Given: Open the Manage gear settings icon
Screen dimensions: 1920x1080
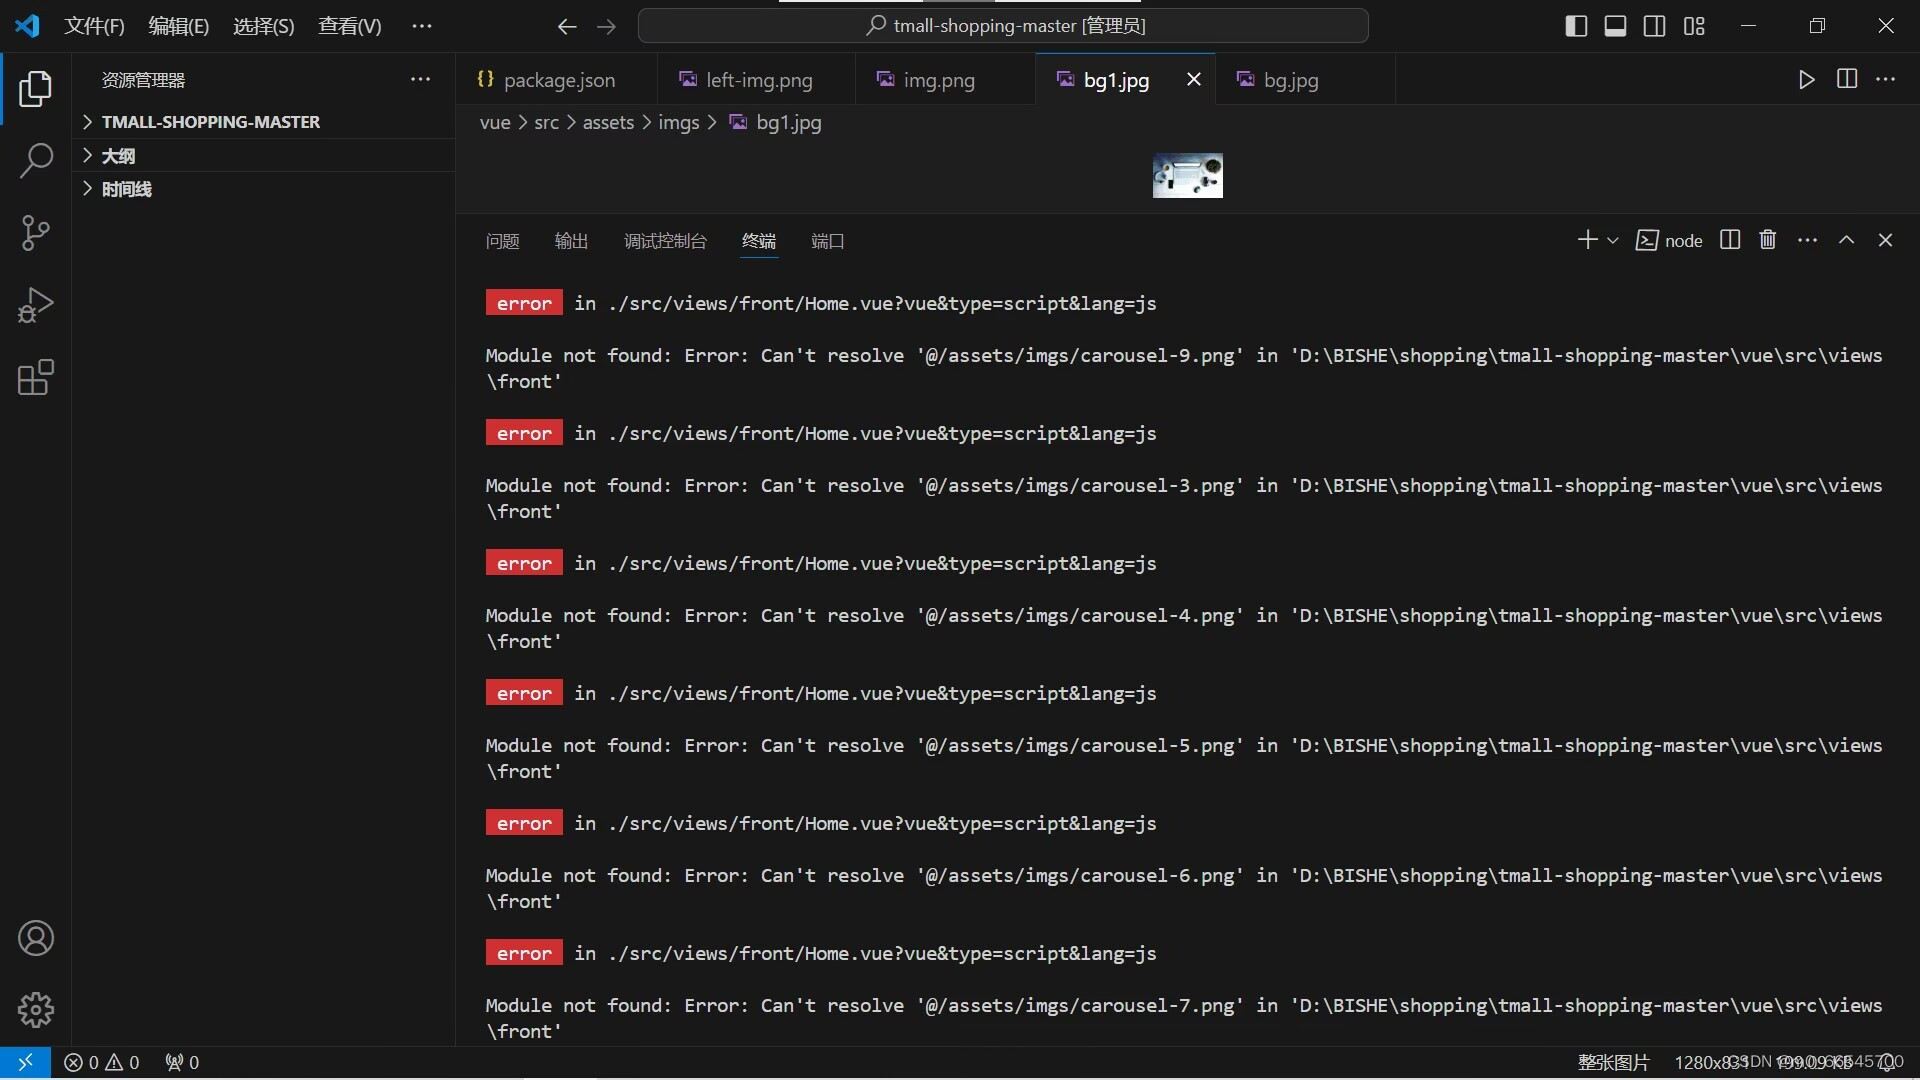Looking at the screenshot, I should pos(36,1010).
